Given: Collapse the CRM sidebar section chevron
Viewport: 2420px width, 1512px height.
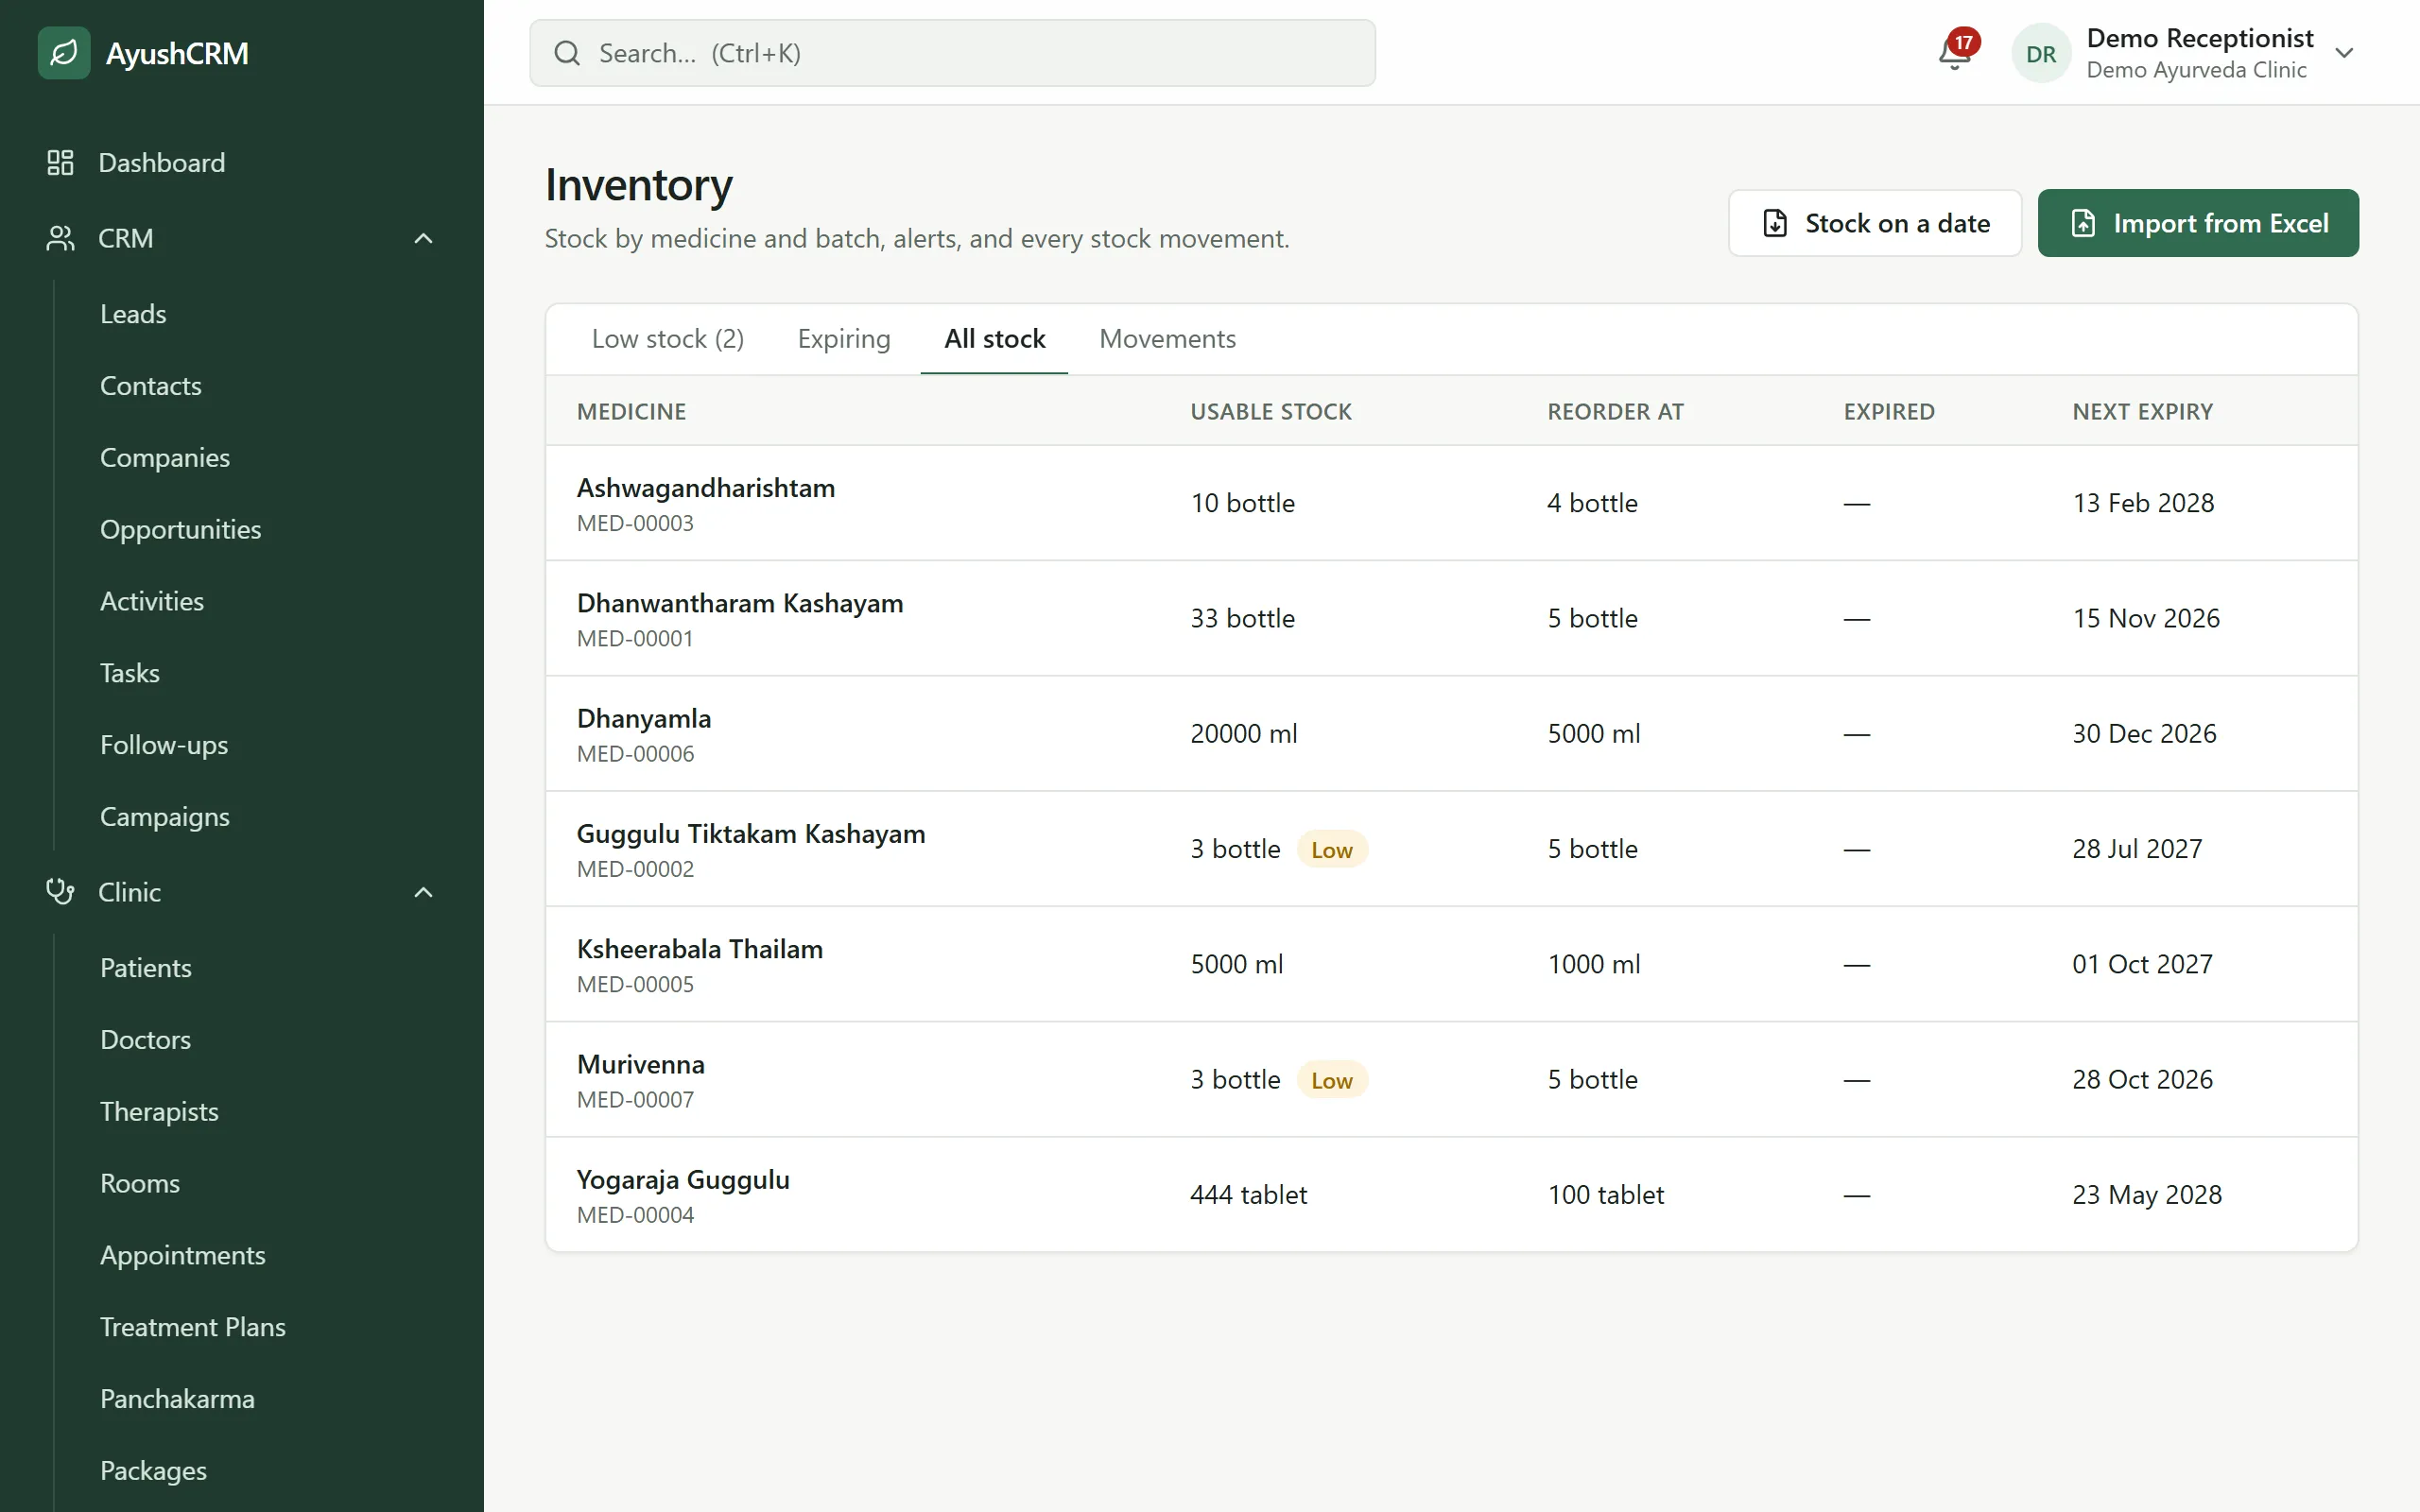Looking at the screenshot, I should [x=424, y=238].
